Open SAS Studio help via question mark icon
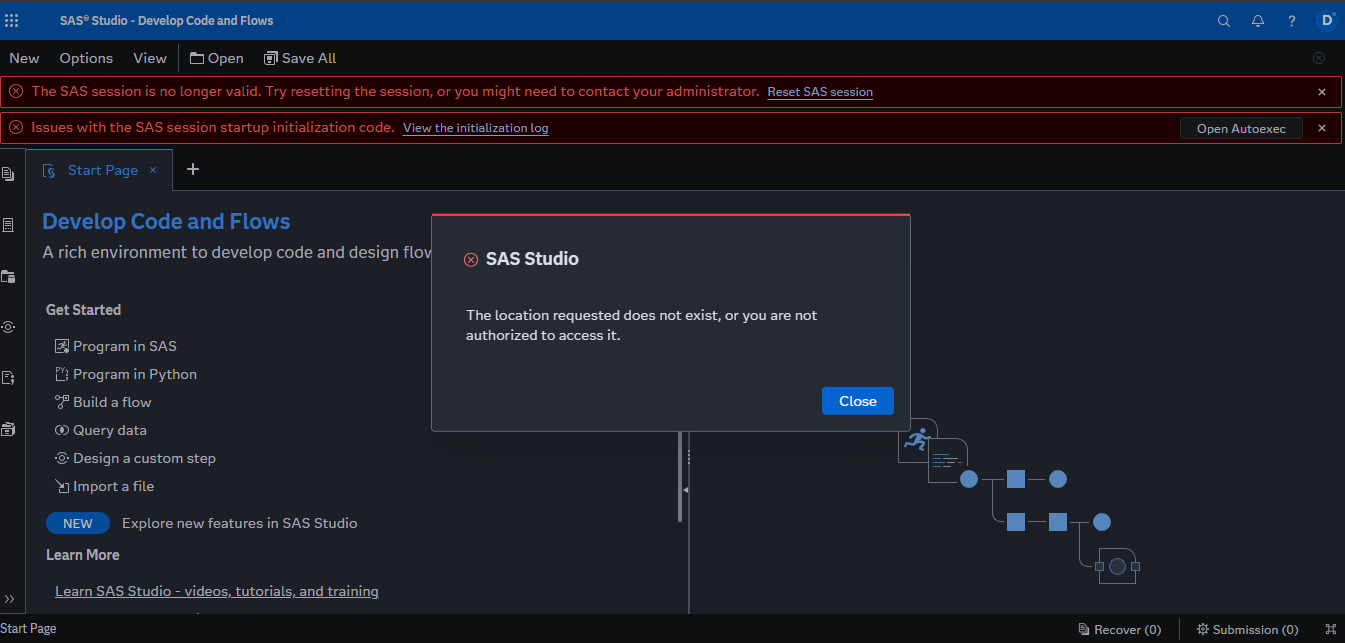Image resolution: width=1345 pixels, height=643 pixels. tap(1291, 20)
